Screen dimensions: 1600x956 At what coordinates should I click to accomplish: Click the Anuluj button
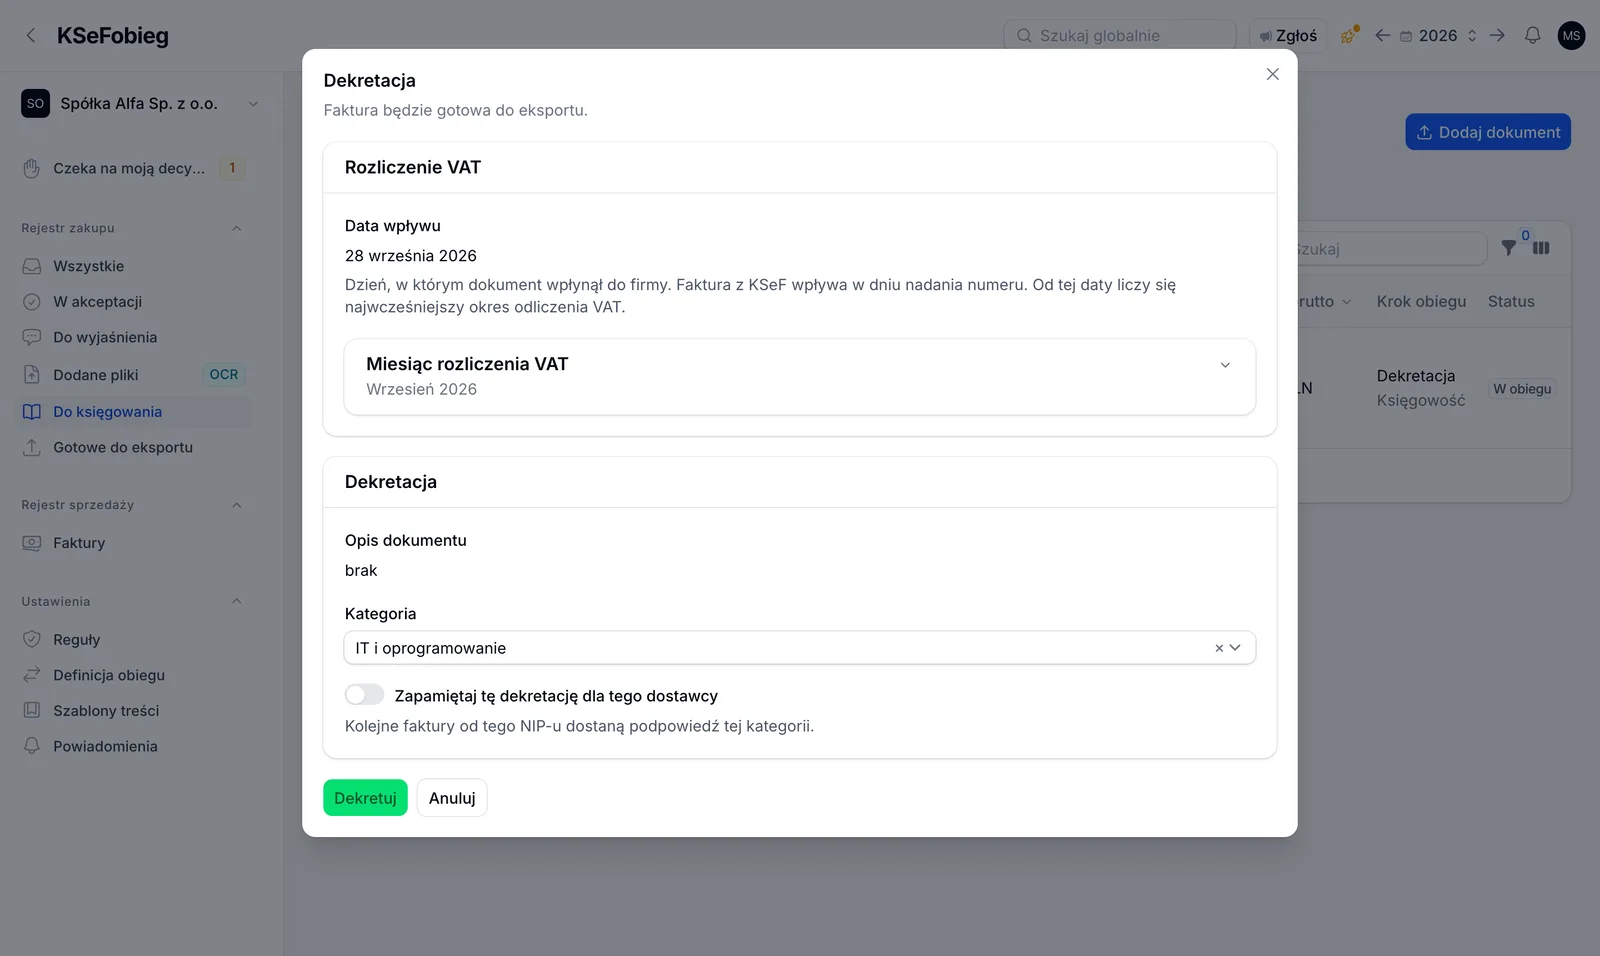(x=452, y=798)
